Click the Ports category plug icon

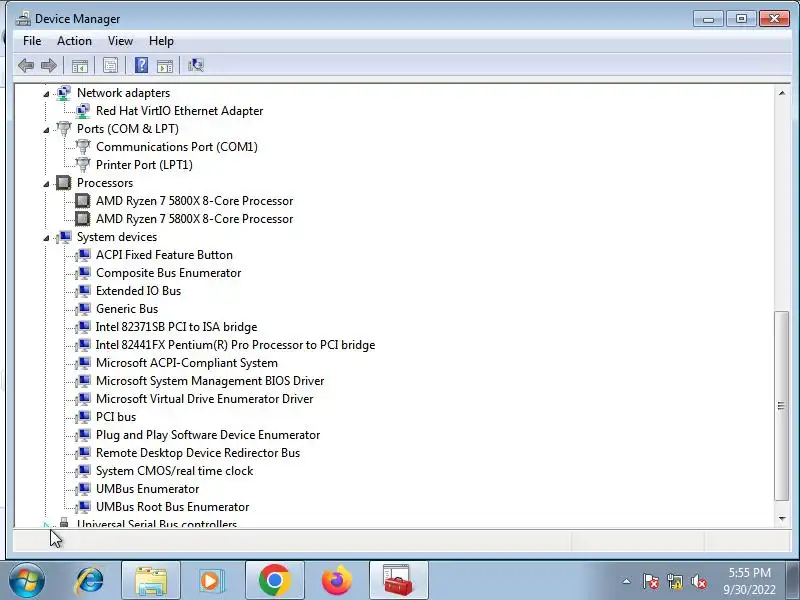click(64, 129)
